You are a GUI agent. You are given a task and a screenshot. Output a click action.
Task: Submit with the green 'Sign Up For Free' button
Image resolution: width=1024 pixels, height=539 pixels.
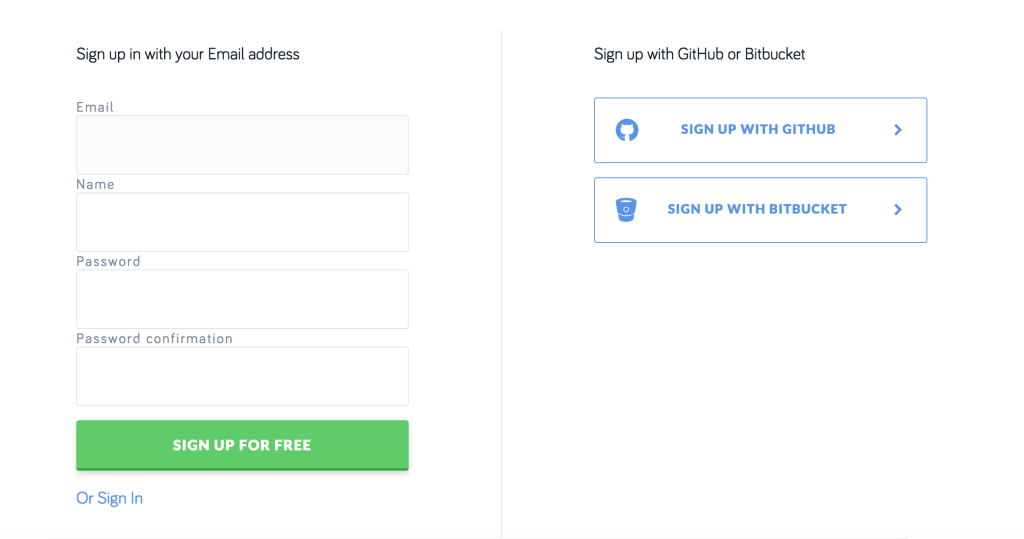tap(242, 445)
